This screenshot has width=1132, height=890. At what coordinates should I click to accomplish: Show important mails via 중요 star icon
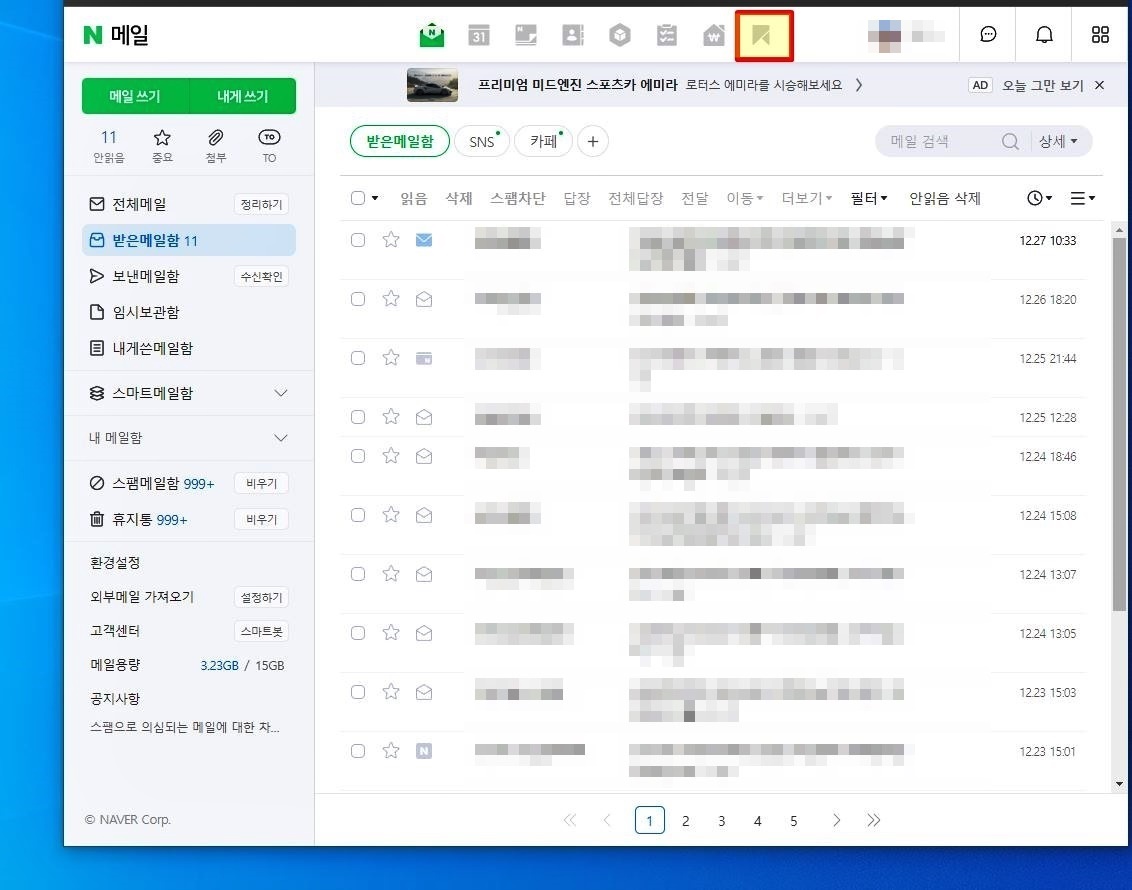pos(162,145)
